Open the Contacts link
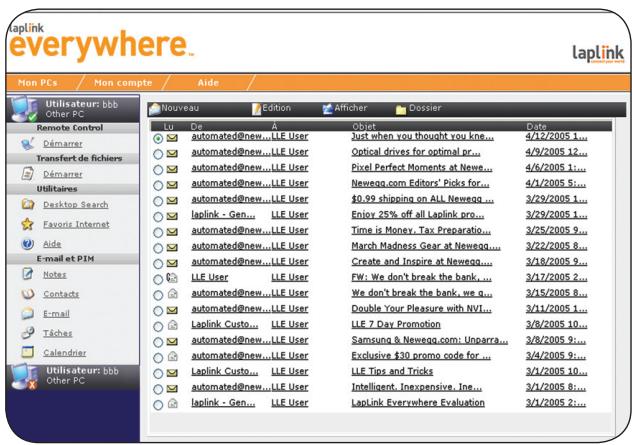Screen dimensions: 632x445 (61, 294)
